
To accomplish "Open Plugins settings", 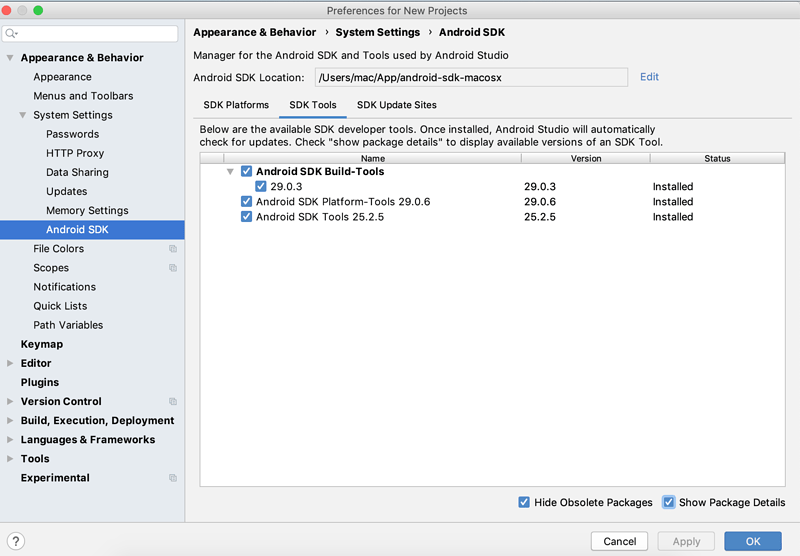I will (x=40, y=383).
